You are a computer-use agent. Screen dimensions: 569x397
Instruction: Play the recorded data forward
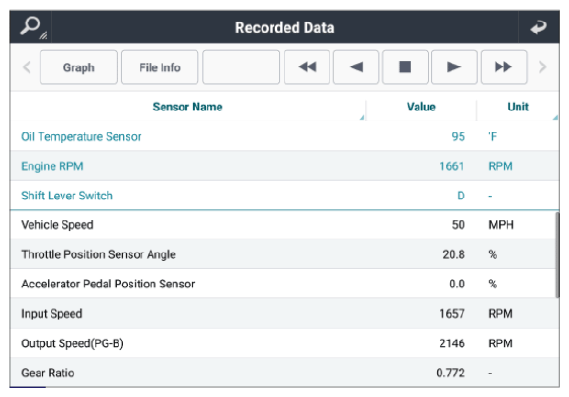coord(454,67)
